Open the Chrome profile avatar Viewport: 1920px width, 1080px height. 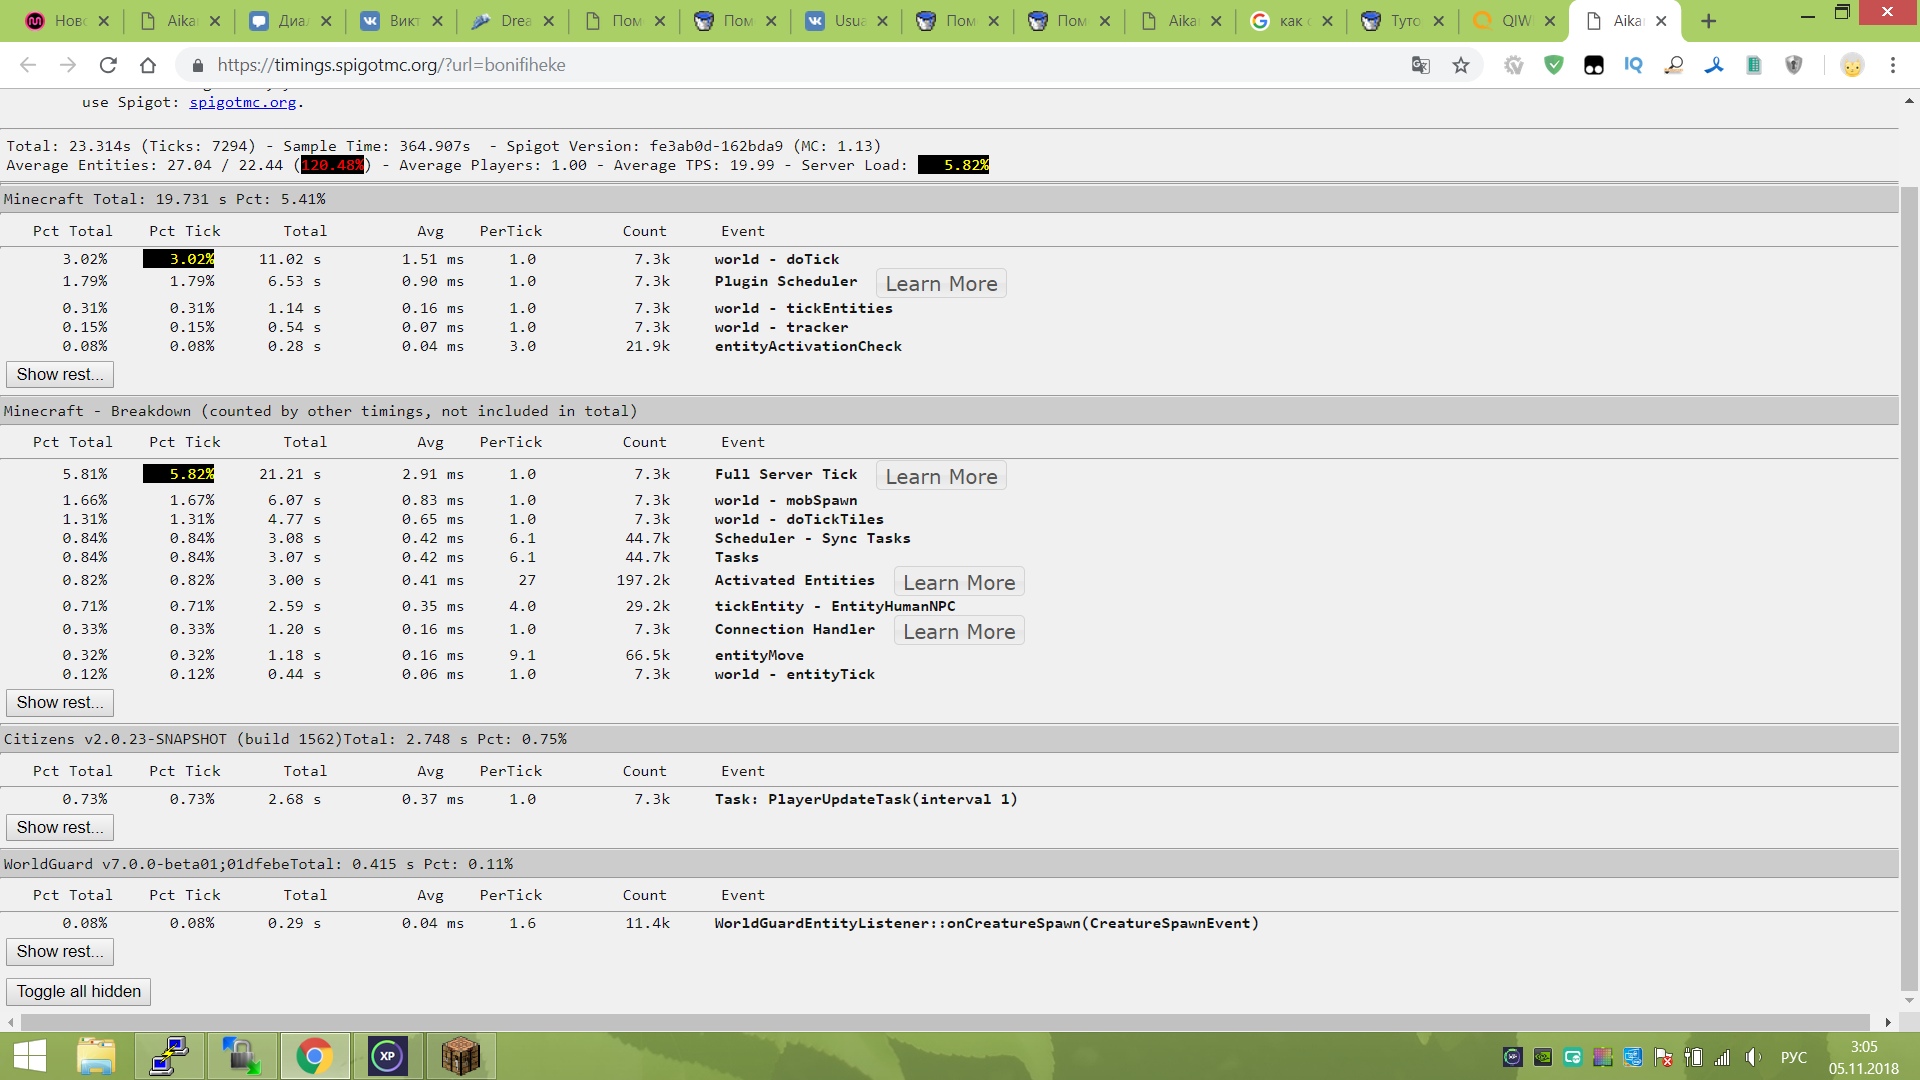[x=1852, y=65]
